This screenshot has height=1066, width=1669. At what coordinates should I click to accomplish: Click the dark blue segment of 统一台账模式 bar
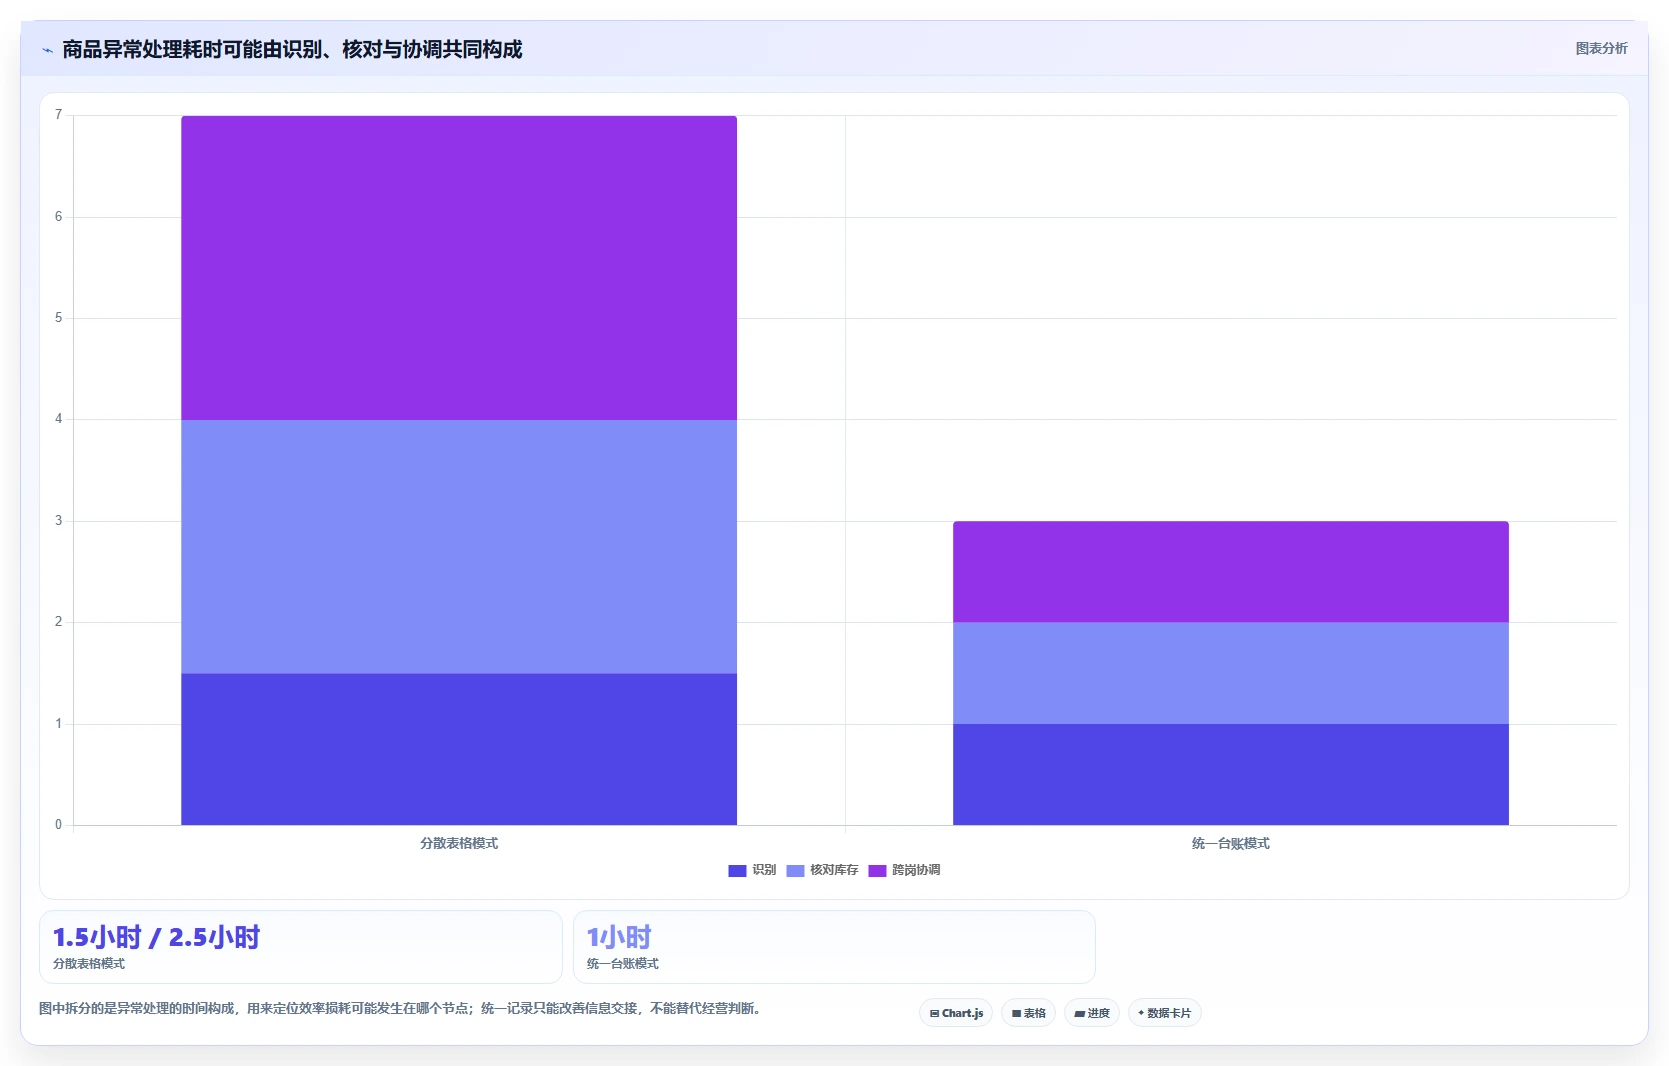[1230, 774]
